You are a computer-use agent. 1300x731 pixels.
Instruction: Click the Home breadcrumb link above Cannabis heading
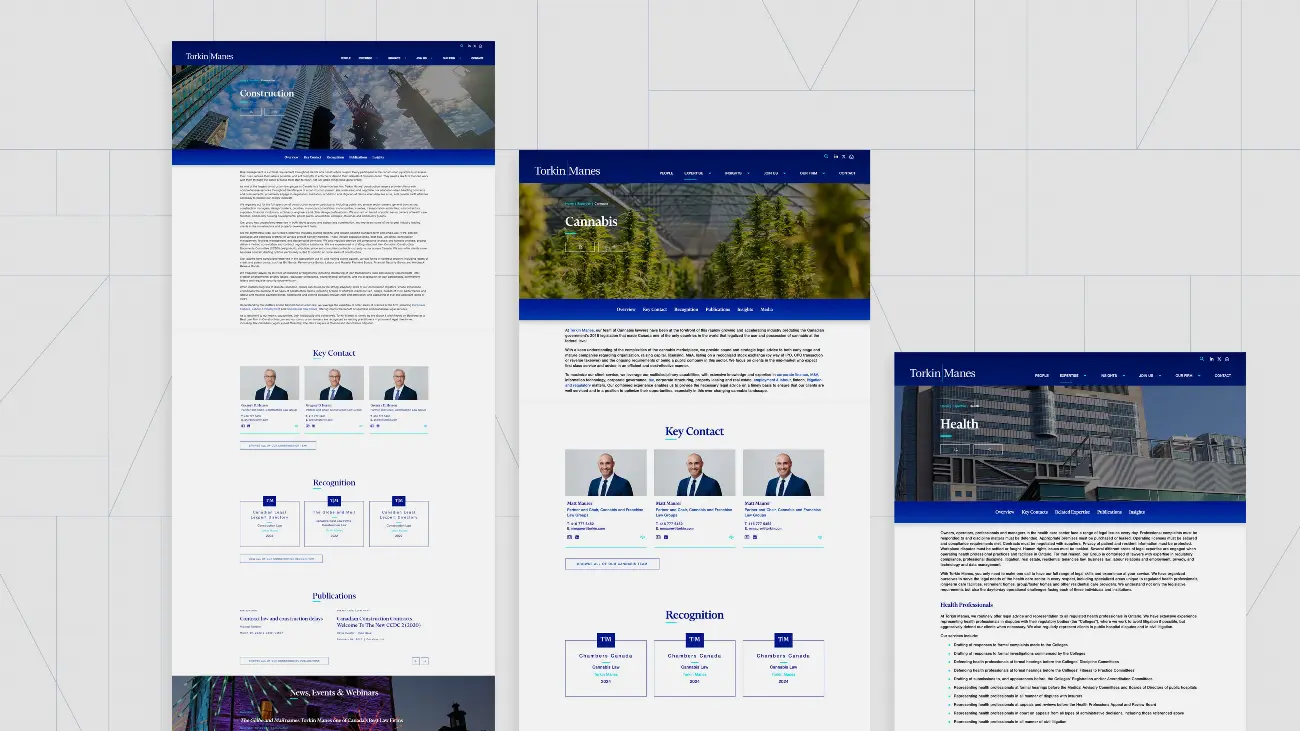coord(569,204)
